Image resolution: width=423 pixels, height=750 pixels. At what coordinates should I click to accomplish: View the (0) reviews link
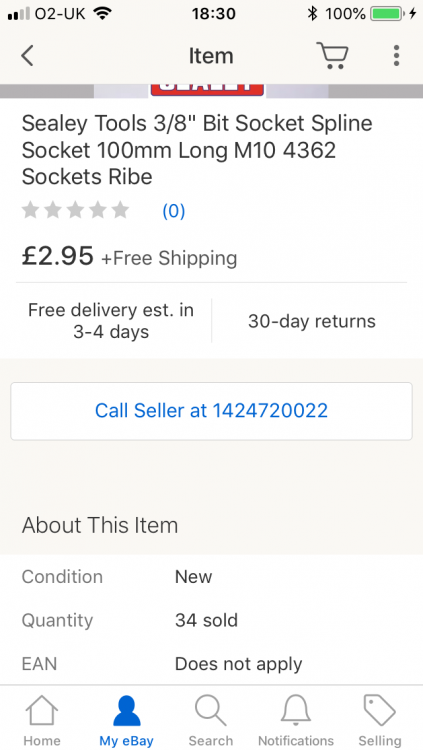tap(174, 211)
